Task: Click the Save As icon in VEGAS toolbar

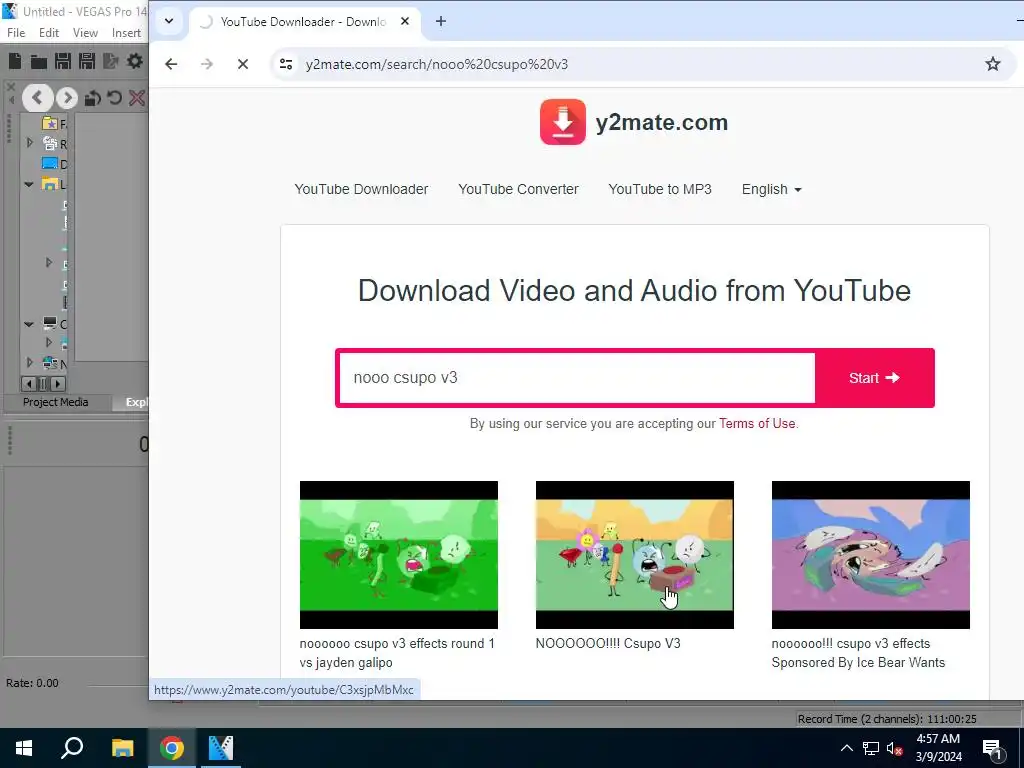Action: [87, 61]
